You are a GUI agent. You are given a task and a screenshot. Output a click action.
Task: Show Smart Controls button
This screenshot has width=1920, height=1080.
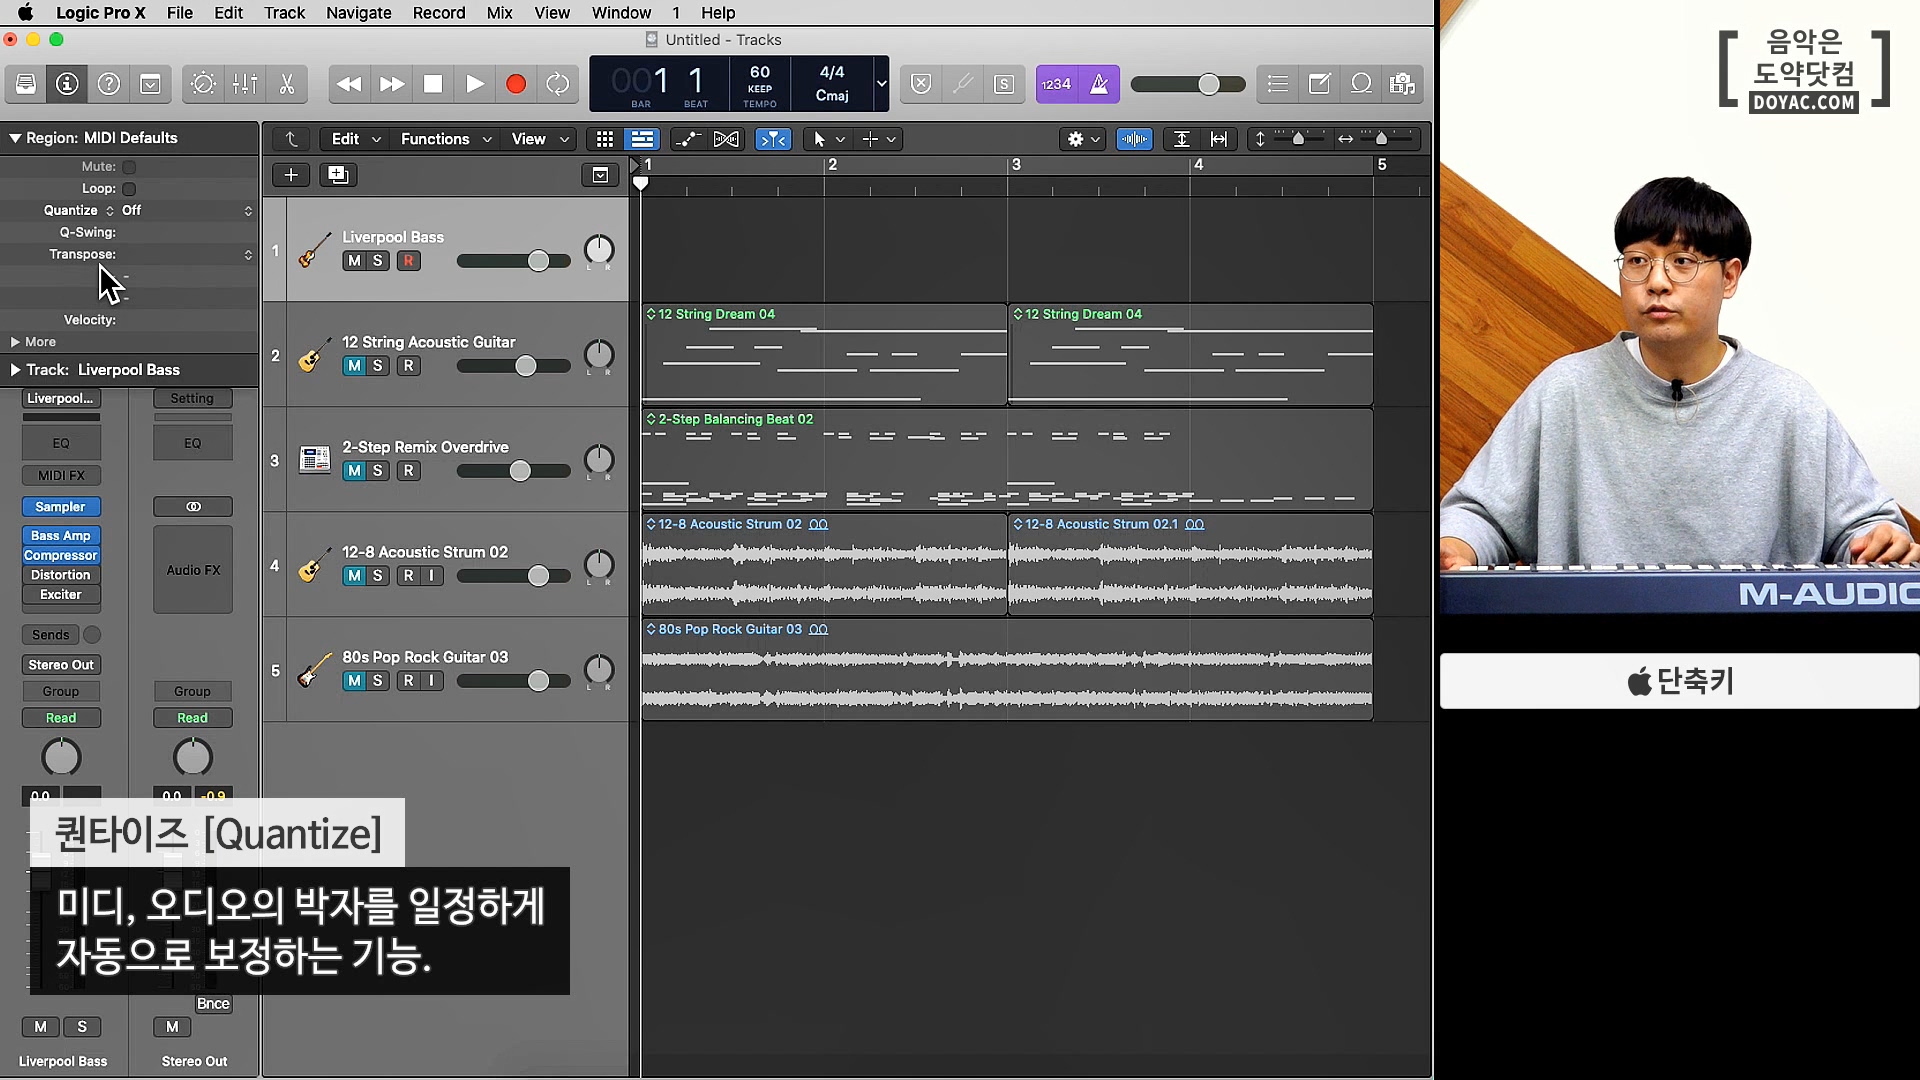pyautogui.click(x=203, y=84)
